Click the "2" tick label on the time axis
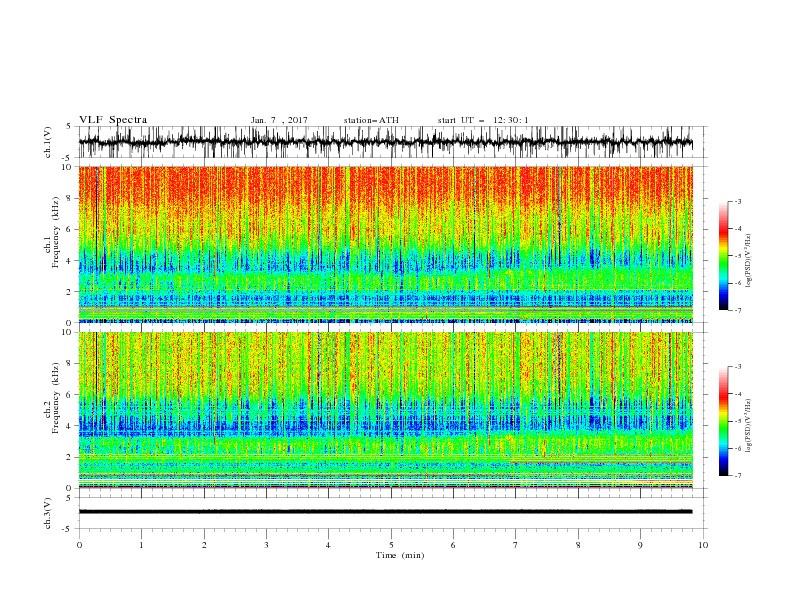792x612 pixels. click(204, 545)
